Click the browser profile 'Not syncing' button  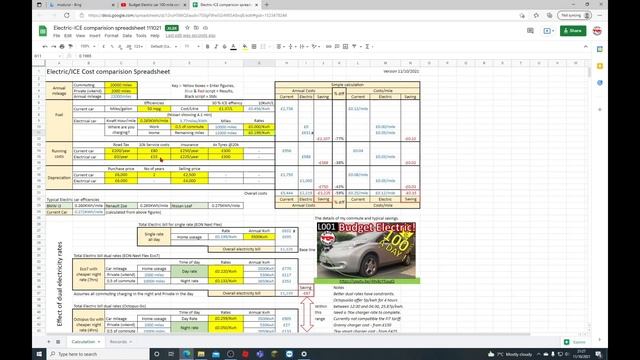(x=574, y=15)
